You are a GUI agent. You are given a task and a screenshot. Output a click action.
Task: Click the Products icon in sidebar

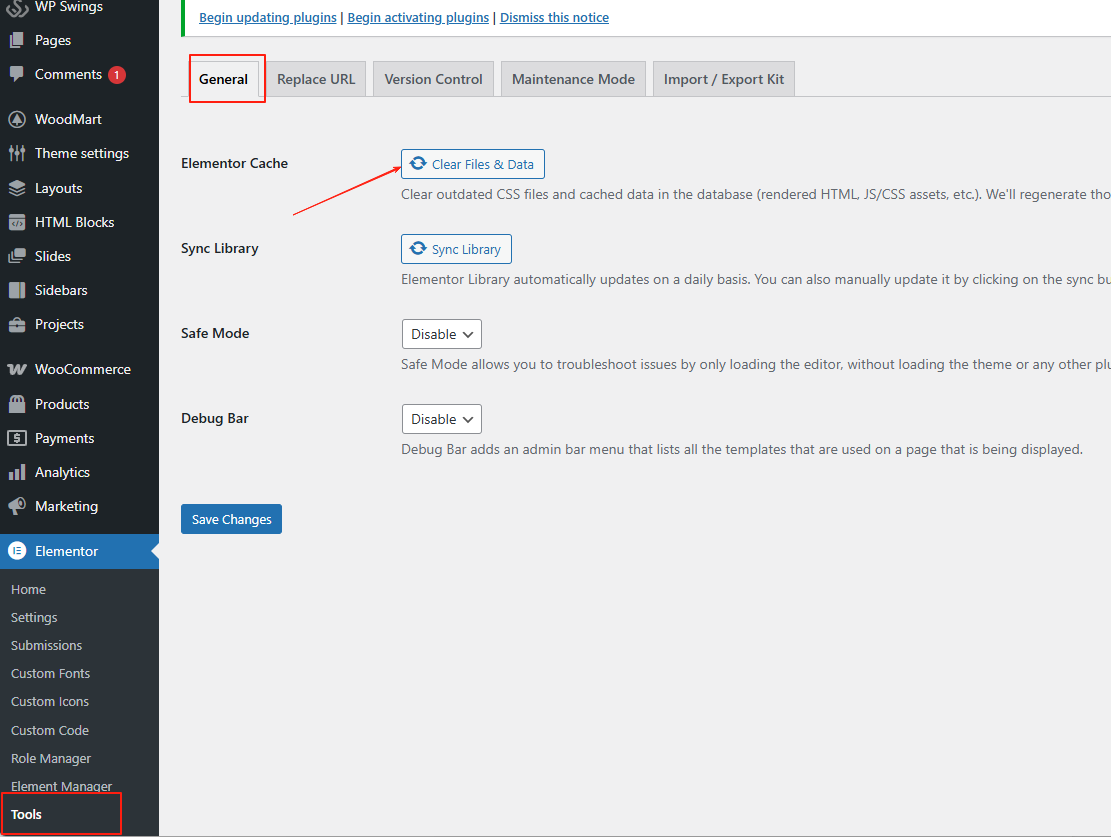17,404
